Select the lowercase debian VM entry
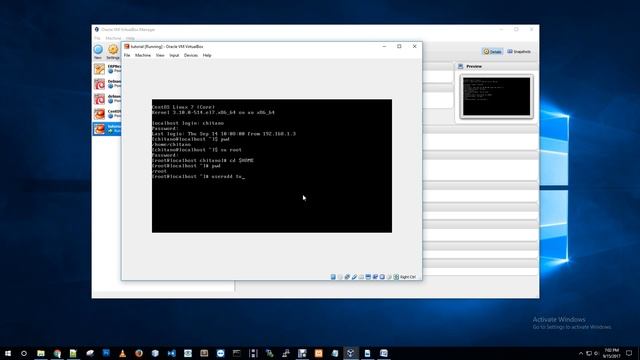This screenshot has width=640, height=360. 107,99
